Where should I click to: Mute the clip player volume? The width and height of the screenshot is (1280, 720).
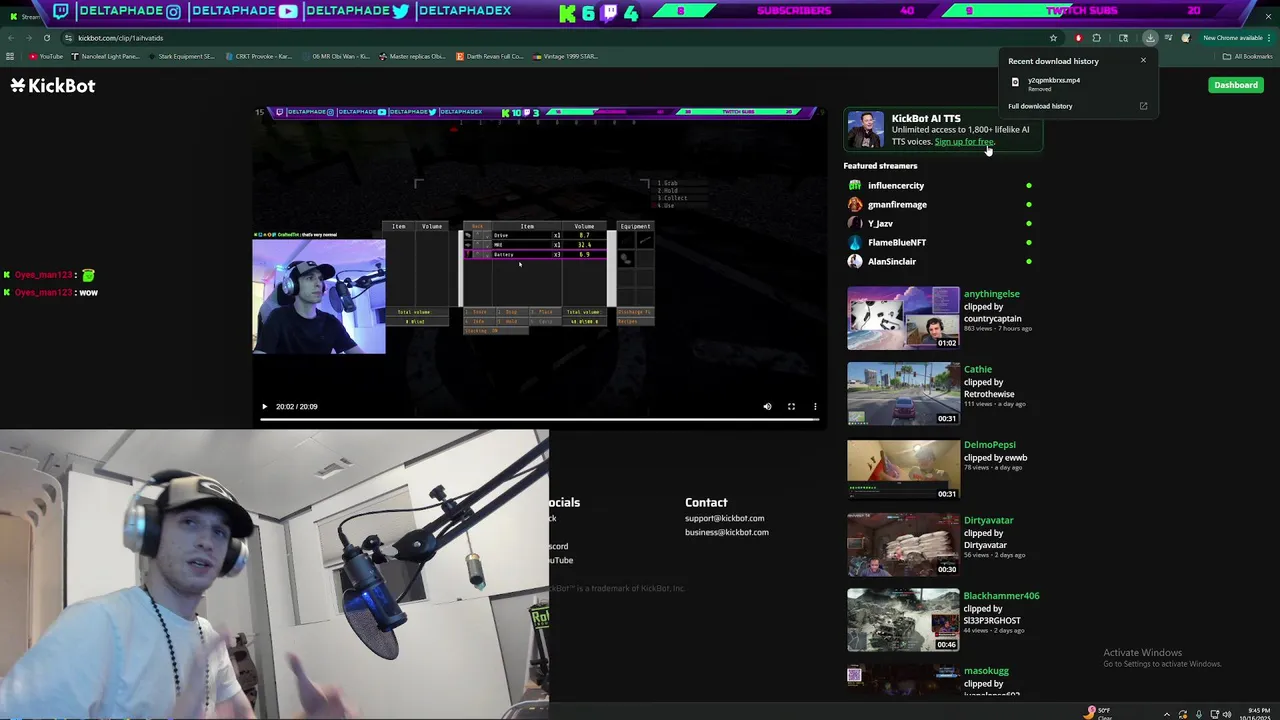click(767, 406)
